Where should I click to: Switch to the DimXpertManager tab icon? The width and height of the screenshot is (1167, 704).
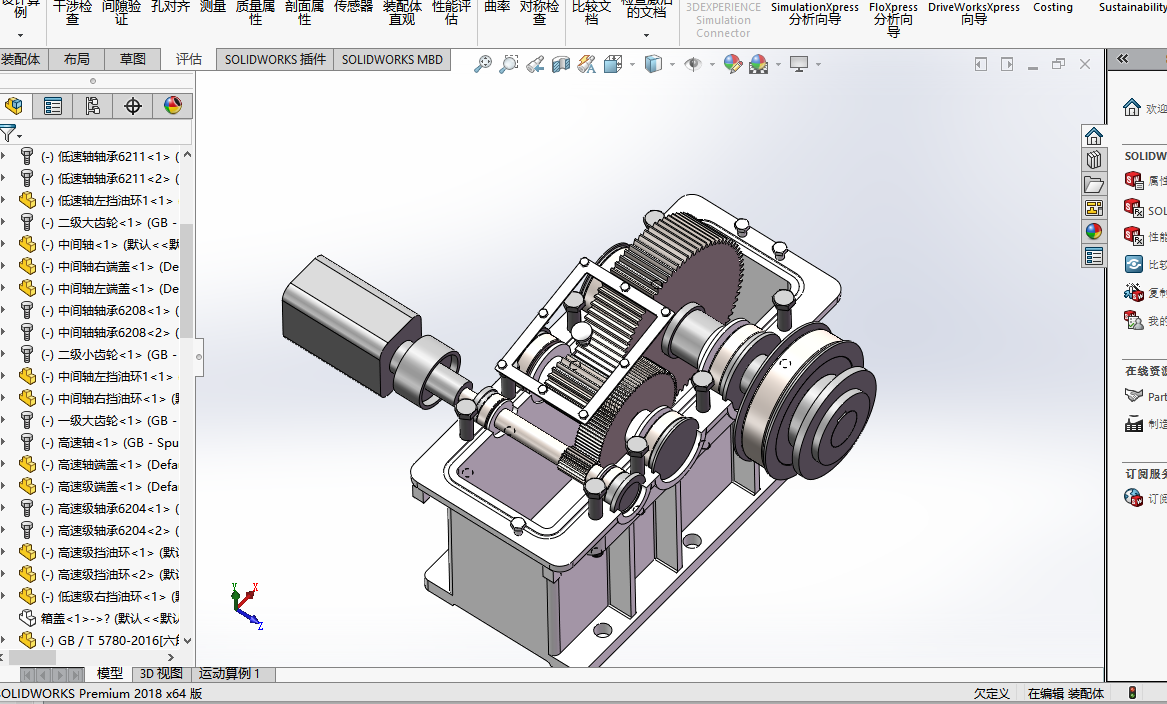(x=132, y=106)
